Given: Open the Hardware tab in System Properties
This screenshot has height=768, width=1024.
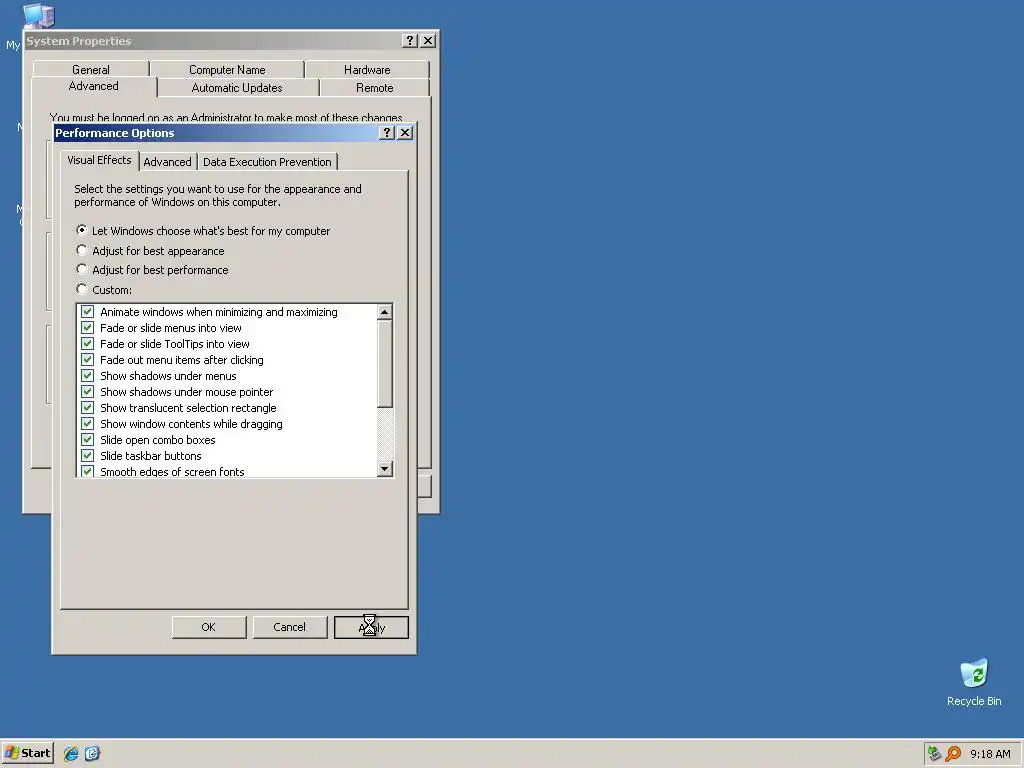Looking at the screenshot, I should point(367,69).
